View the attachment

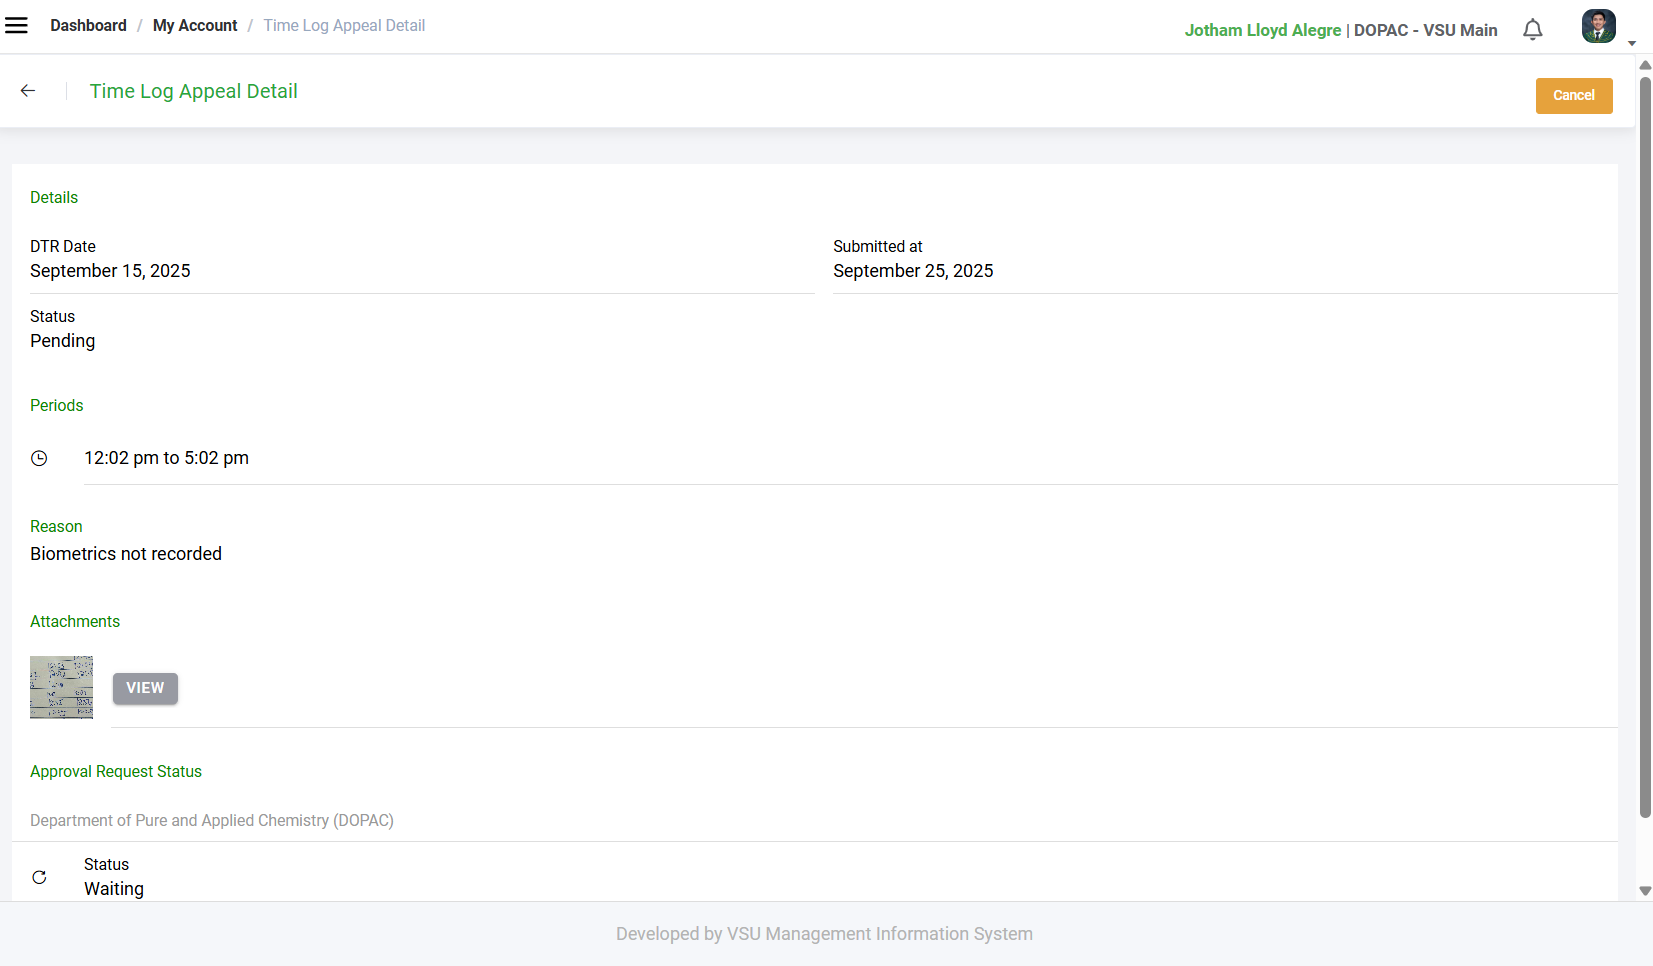pyautogui.click(x=145, y=688)
